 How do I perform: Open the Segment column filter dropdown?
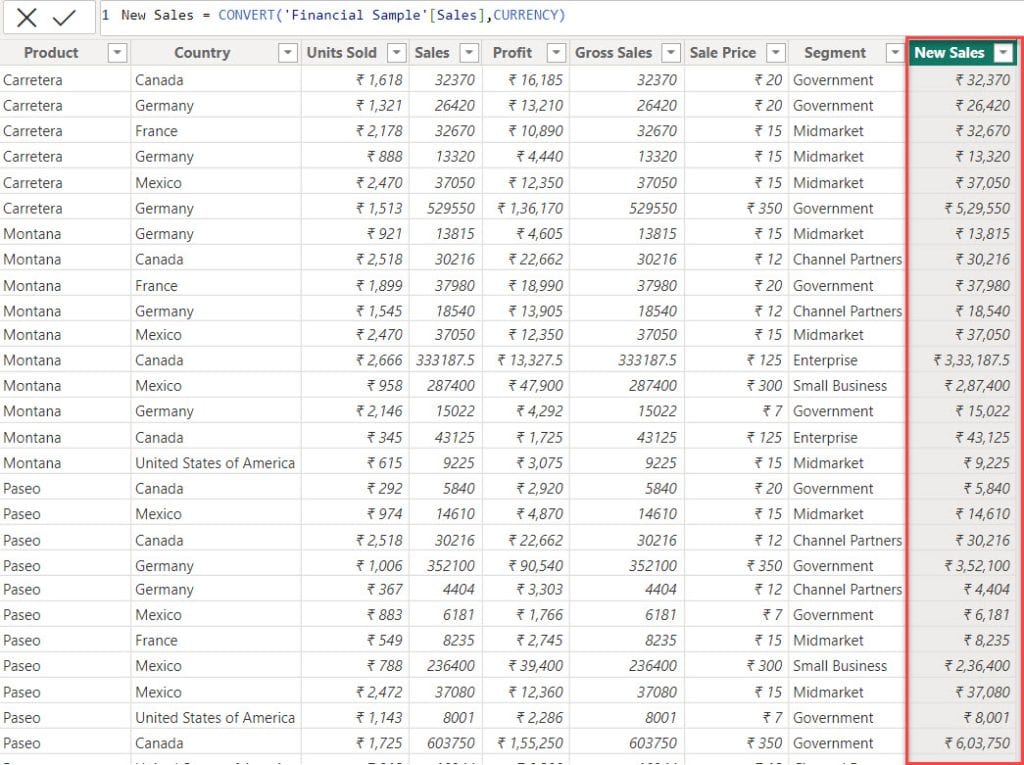pyautogui.click(x=895, y=53)
